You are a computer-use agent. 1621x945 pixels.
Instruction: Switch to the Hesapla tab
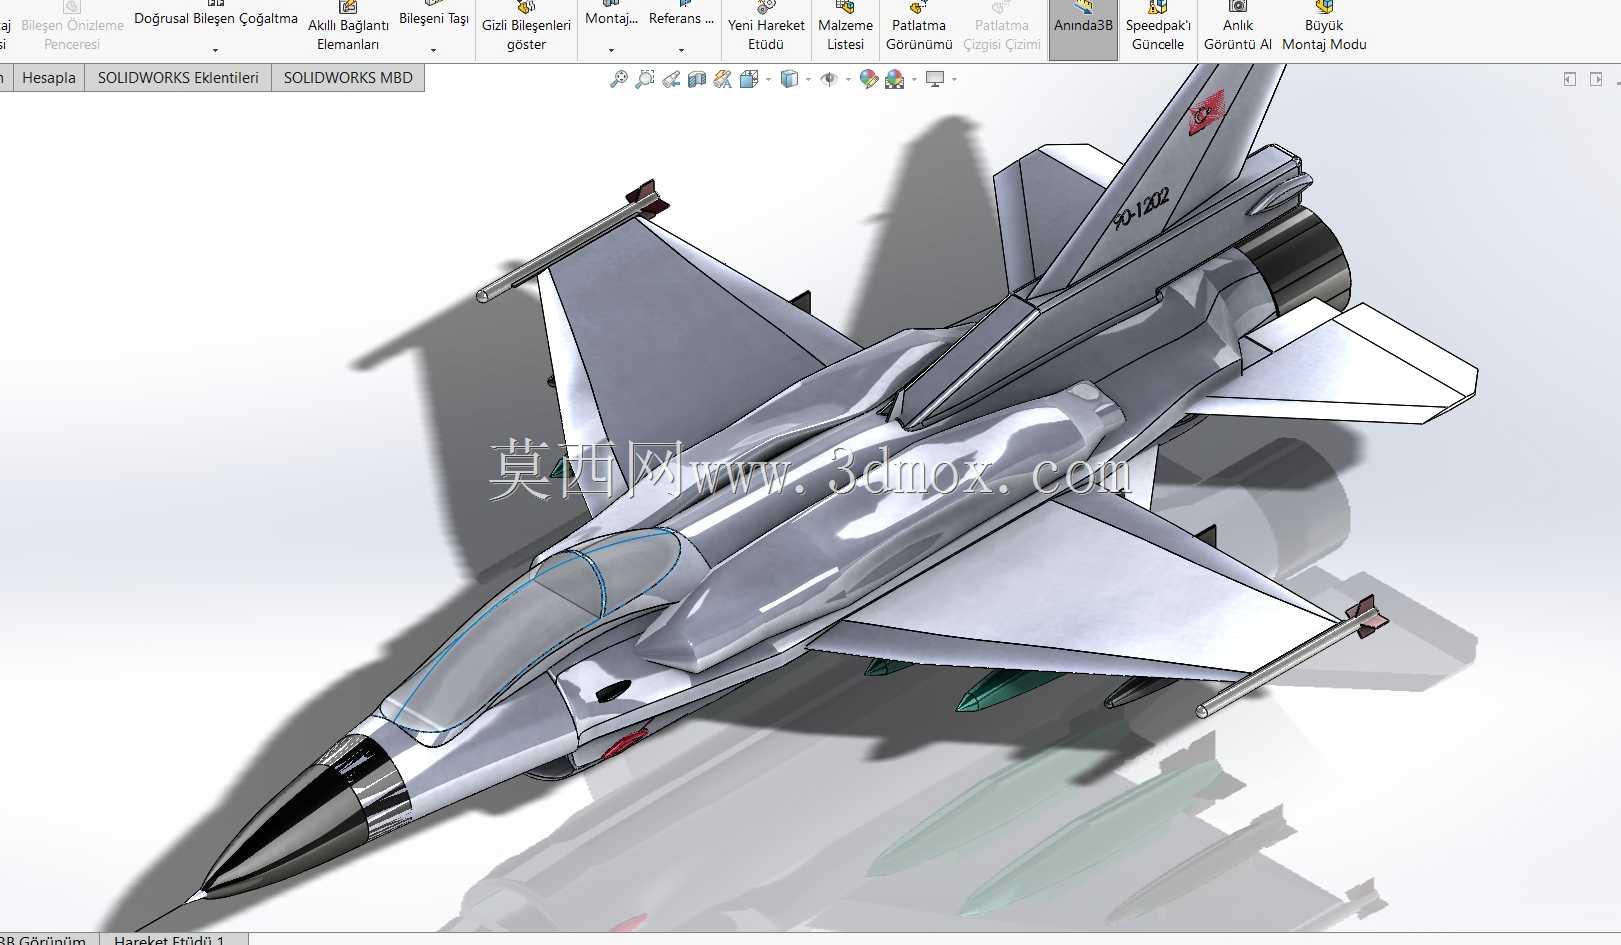[x=48, y=78]
